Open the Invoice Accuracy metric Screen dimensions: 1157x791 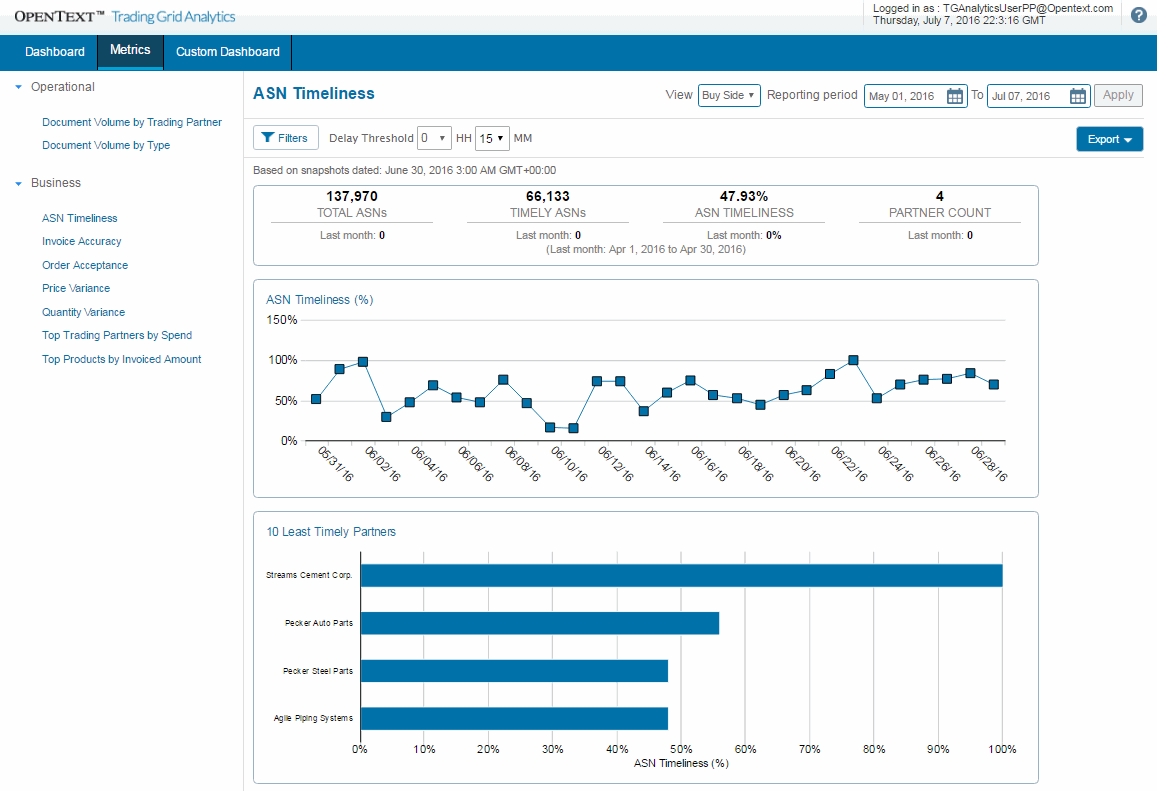81,241
